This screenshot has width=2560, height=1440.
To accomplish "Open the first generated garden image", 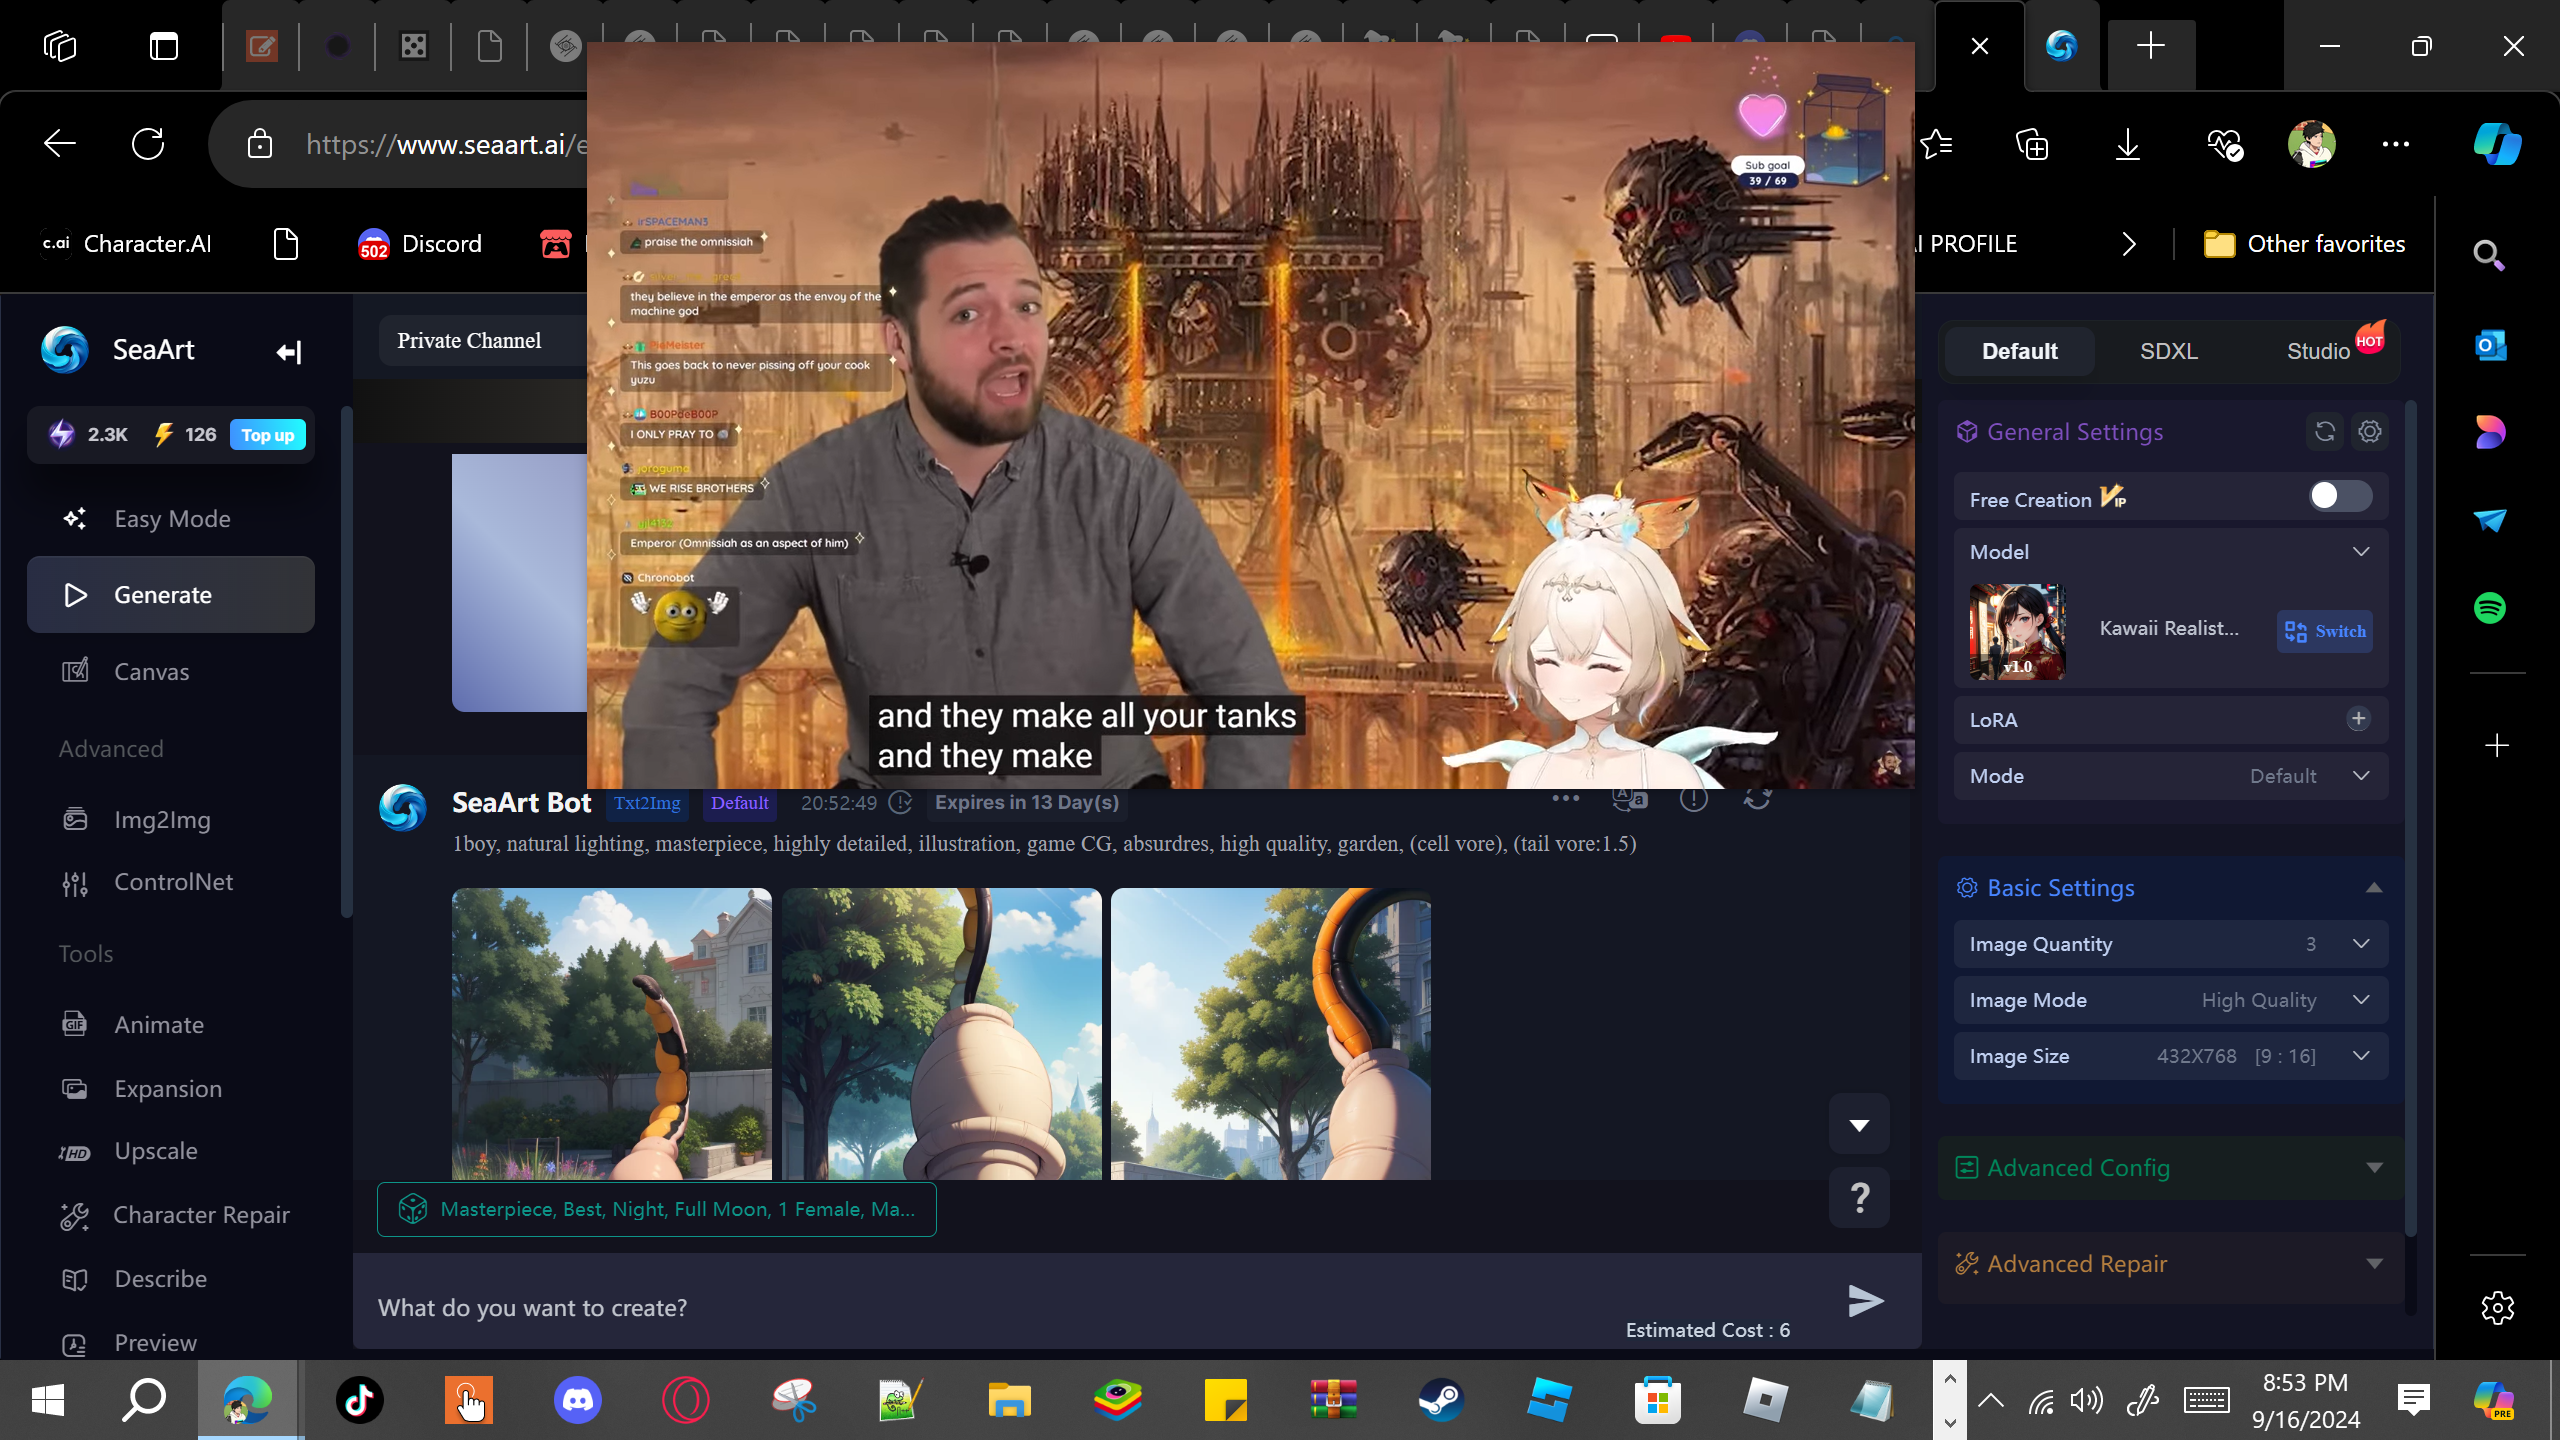I will pyautogui.click(x=612, y=1033).
